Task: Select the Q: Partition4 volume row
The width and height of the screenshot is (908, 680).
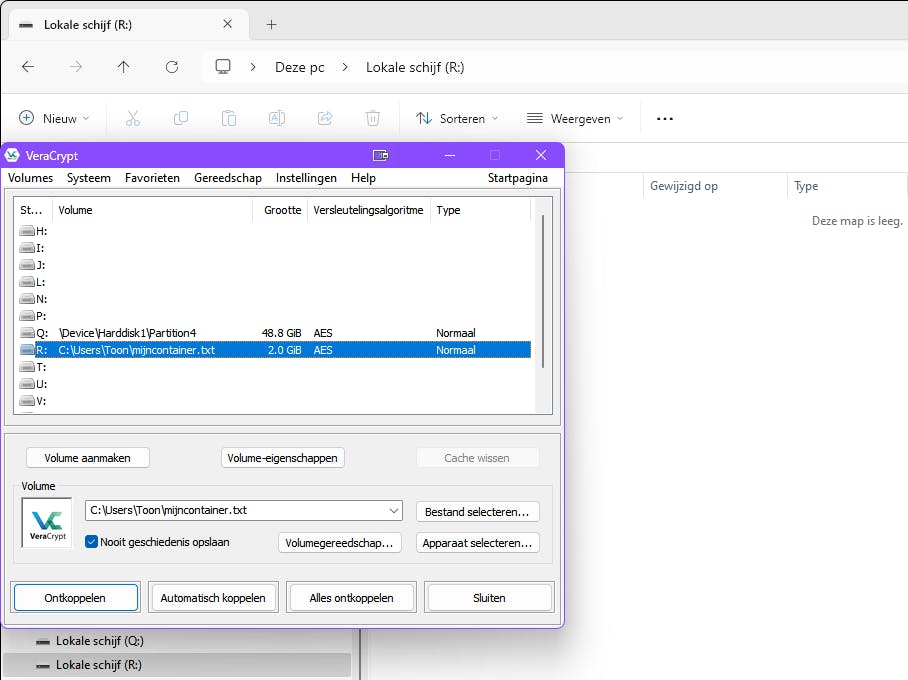Action: click(x=274, y=333)
